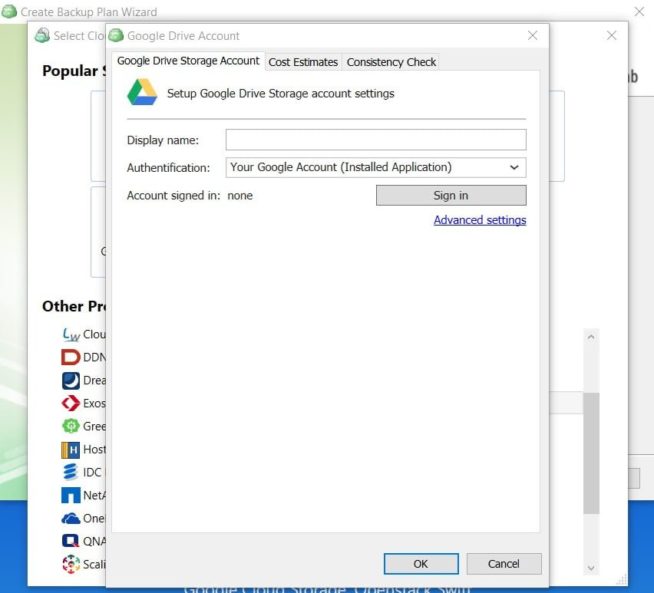
Task: Open the Cost Estimates tab
Action: pos(303,62)
